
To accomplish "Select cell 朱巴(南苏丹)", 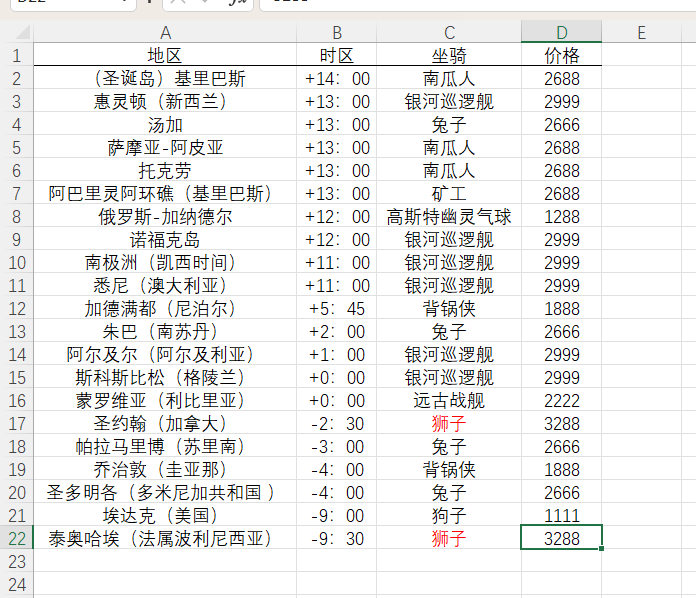I will coord(165,332).
